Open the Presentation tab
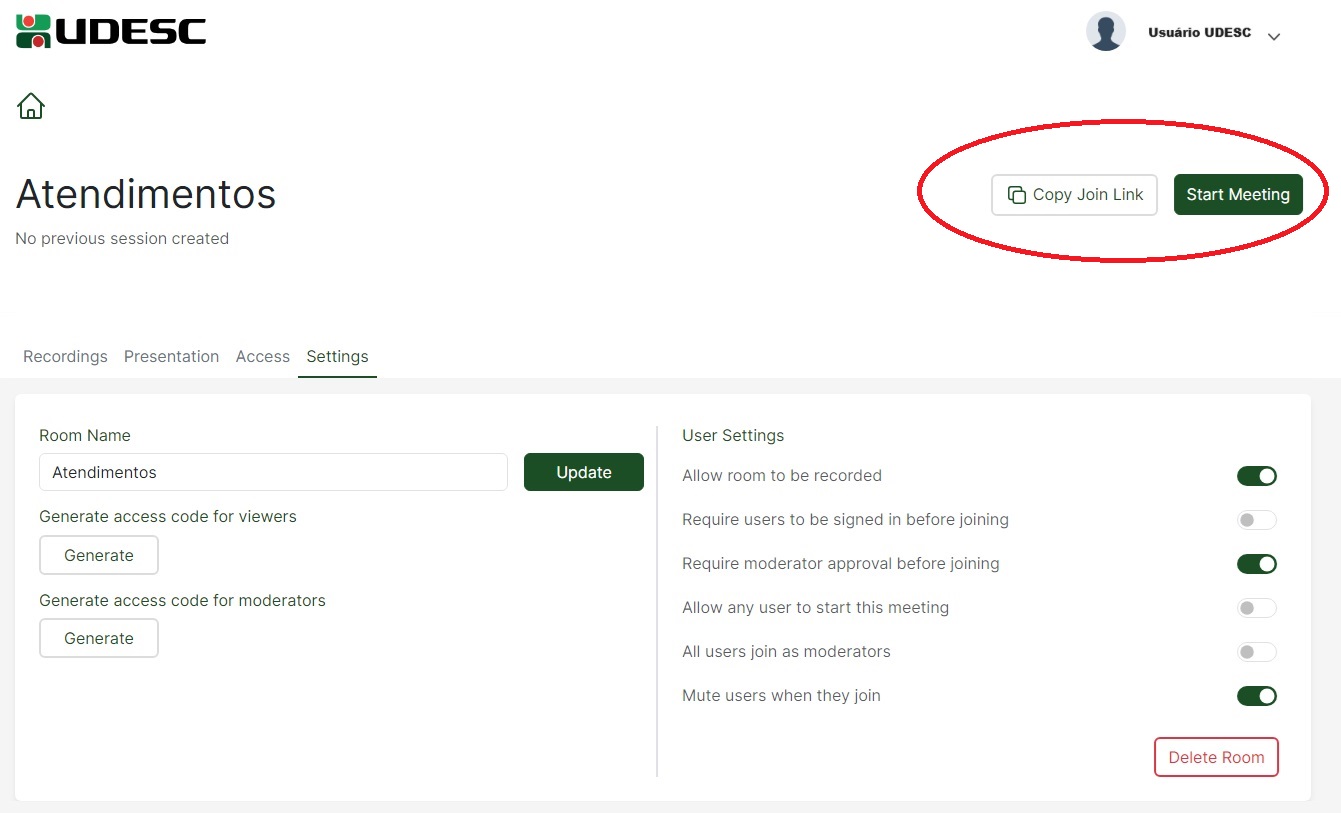The height and width of the screenshot is (813, 1341). (171, 357)
